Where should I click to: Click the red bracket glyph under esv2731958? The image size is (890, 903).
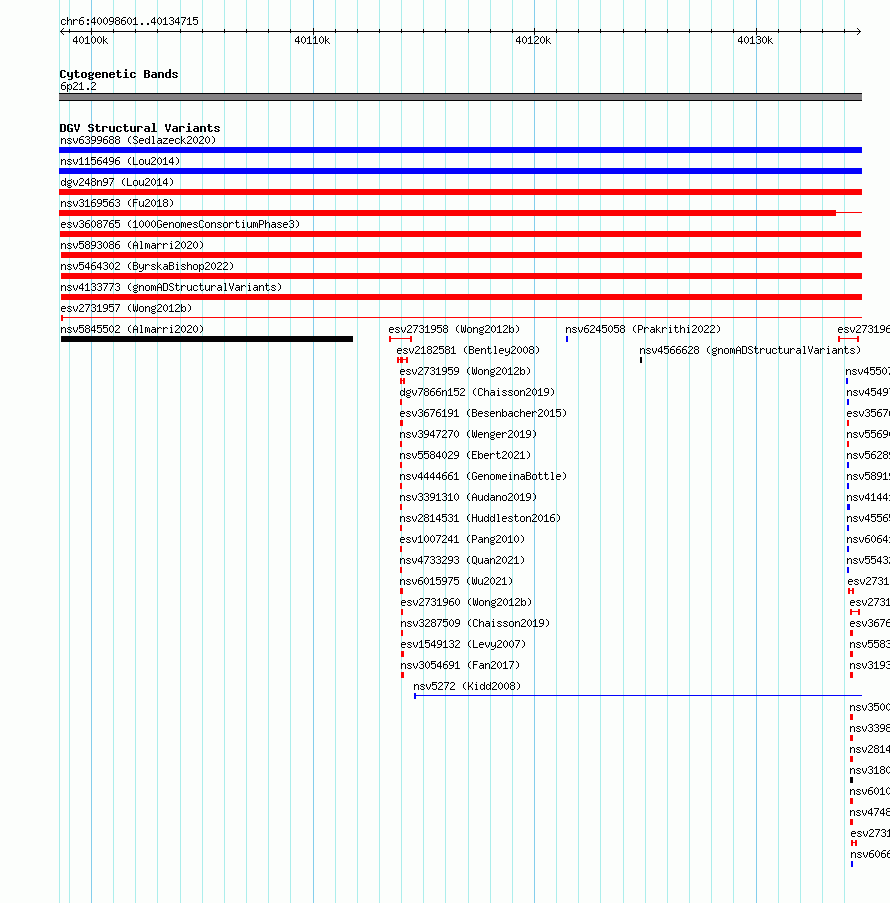click(400, 339)
